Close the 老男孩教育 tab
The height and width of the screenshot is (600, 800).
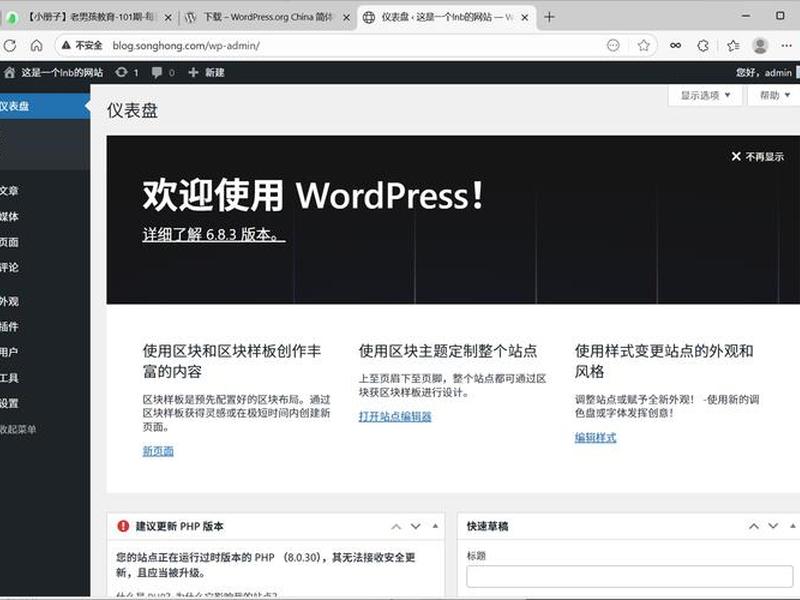168,17
